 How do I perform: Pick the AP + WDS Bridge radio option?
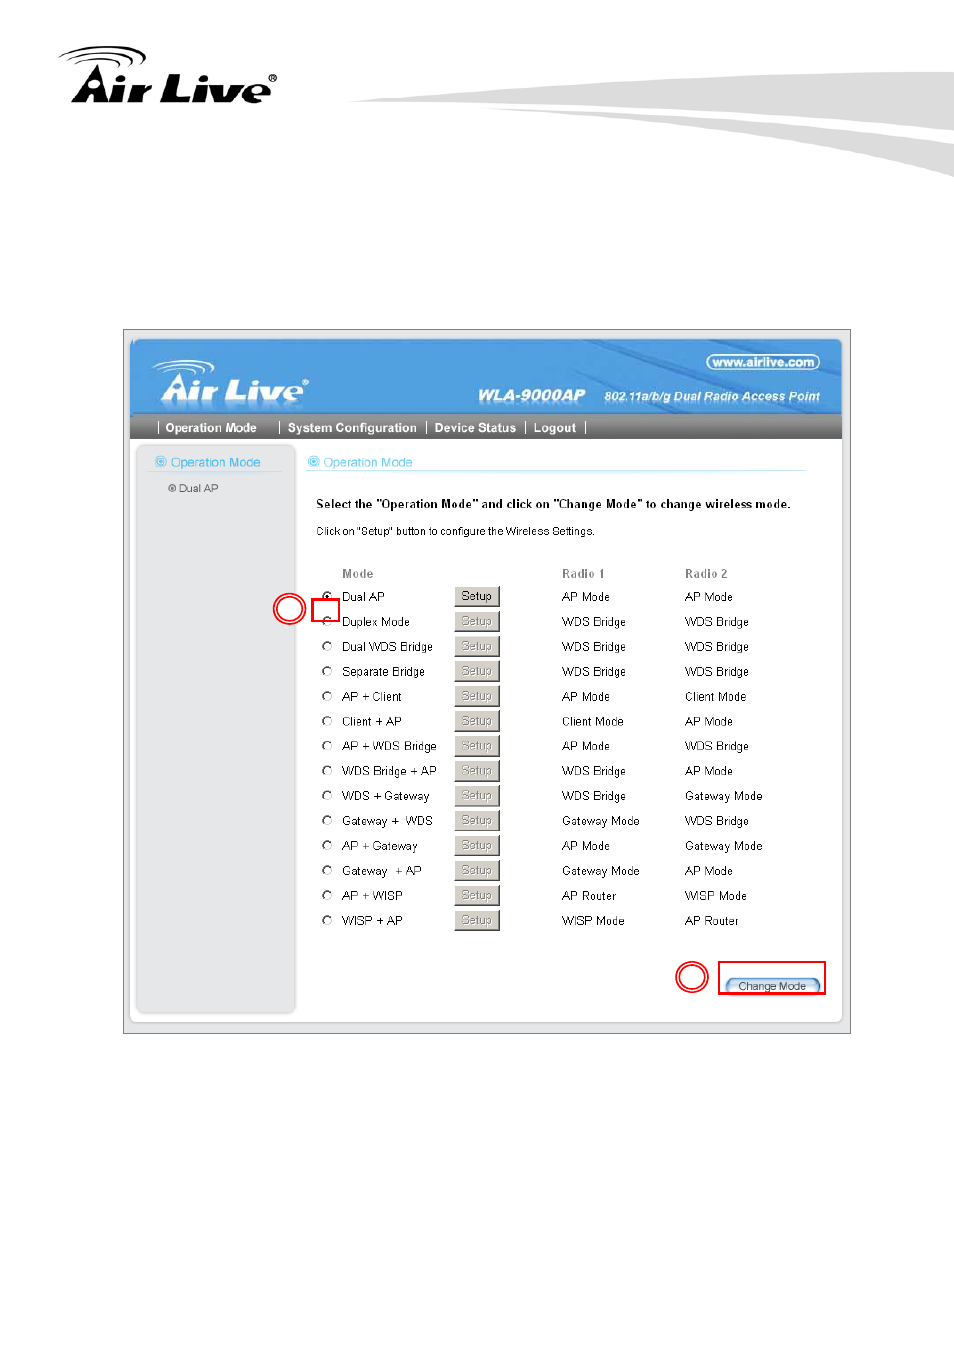(327, 746)
